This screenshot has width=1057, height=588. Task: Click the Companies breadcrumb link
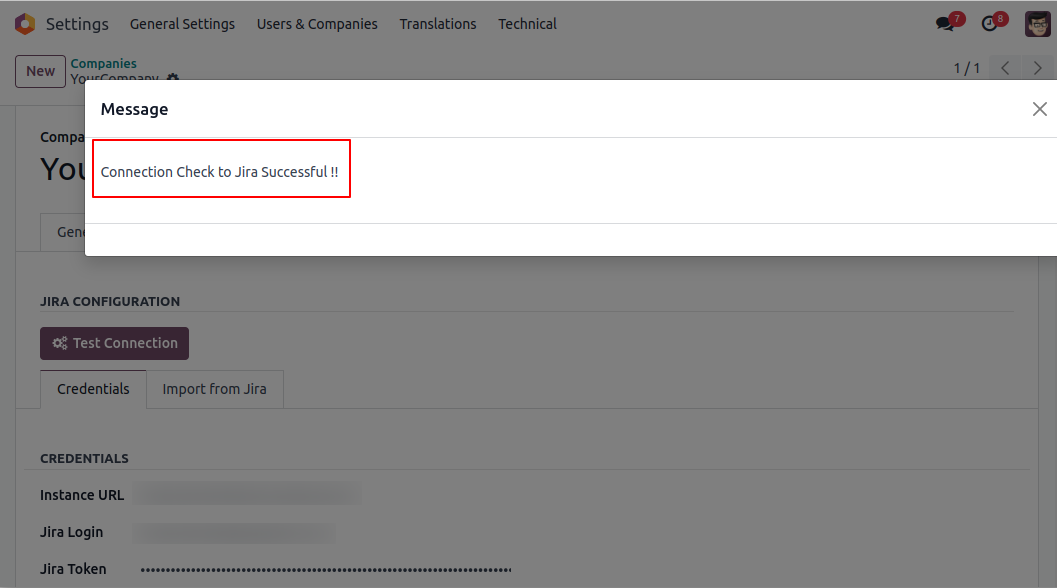click(103, 63)
